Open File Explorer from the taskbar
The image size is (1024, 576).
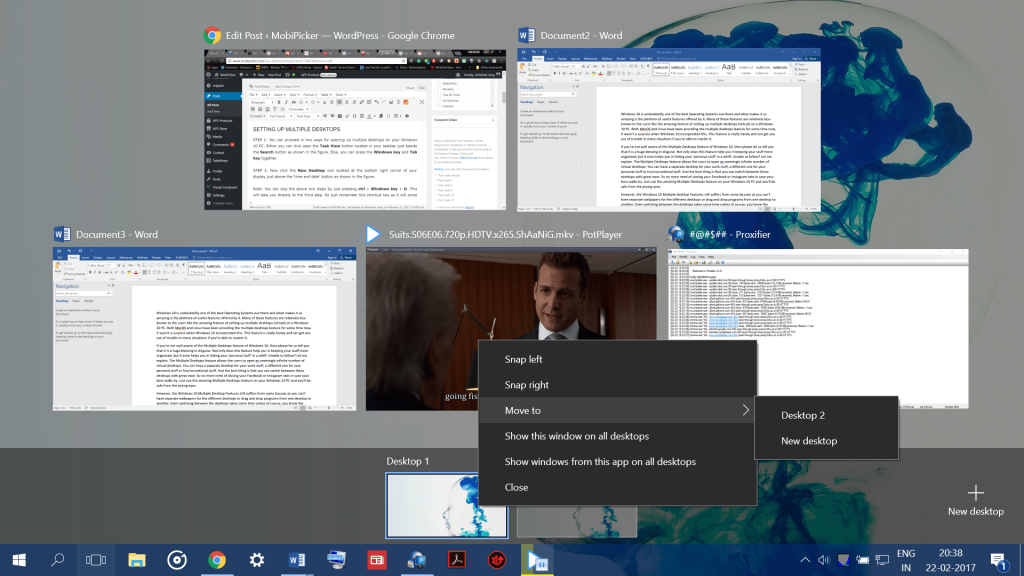136,560
